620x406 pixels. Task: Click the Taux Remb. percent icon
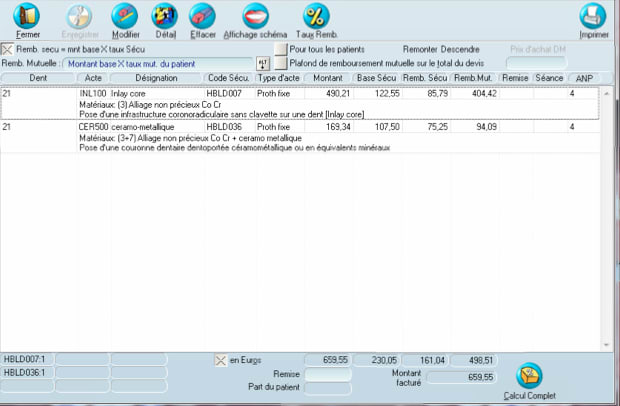316,17
